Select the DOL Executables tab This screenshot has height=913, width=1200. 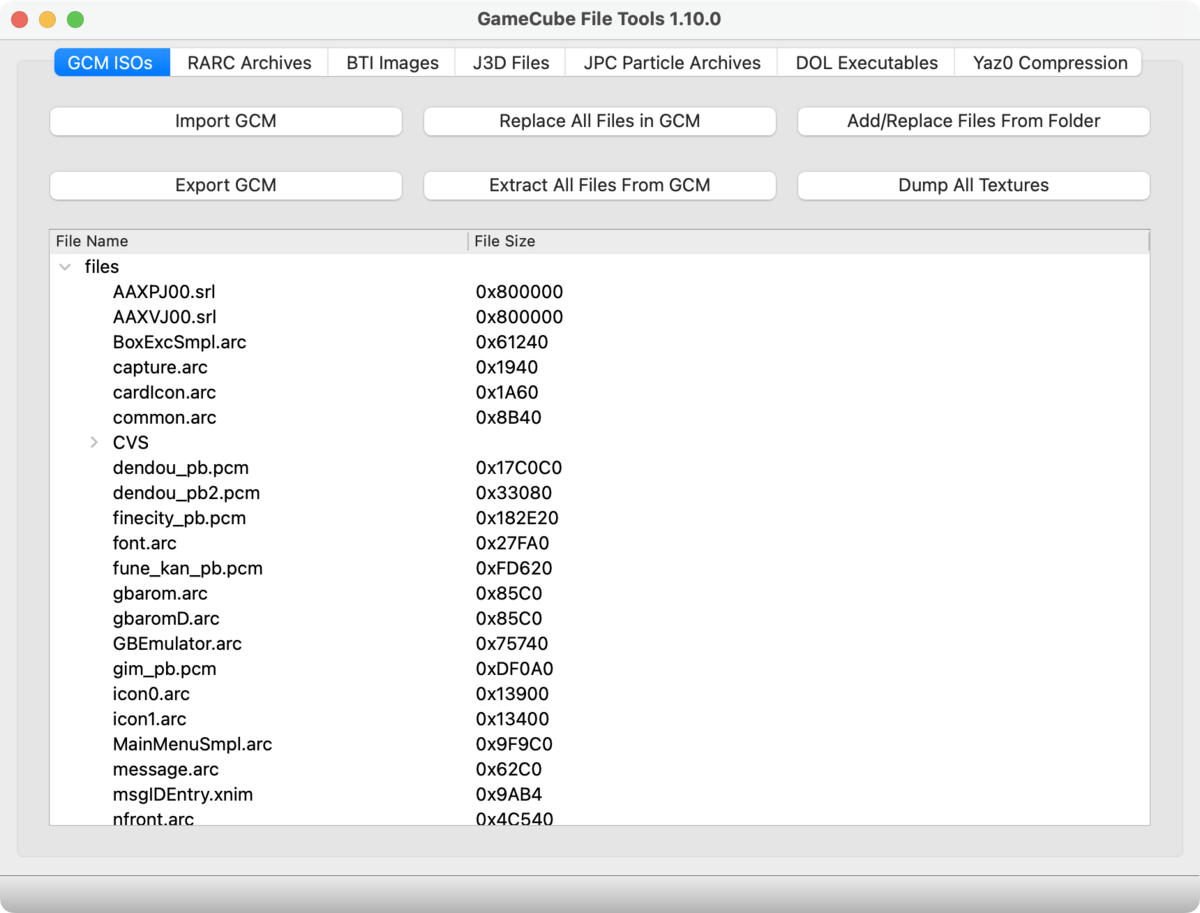pos(867,62)
